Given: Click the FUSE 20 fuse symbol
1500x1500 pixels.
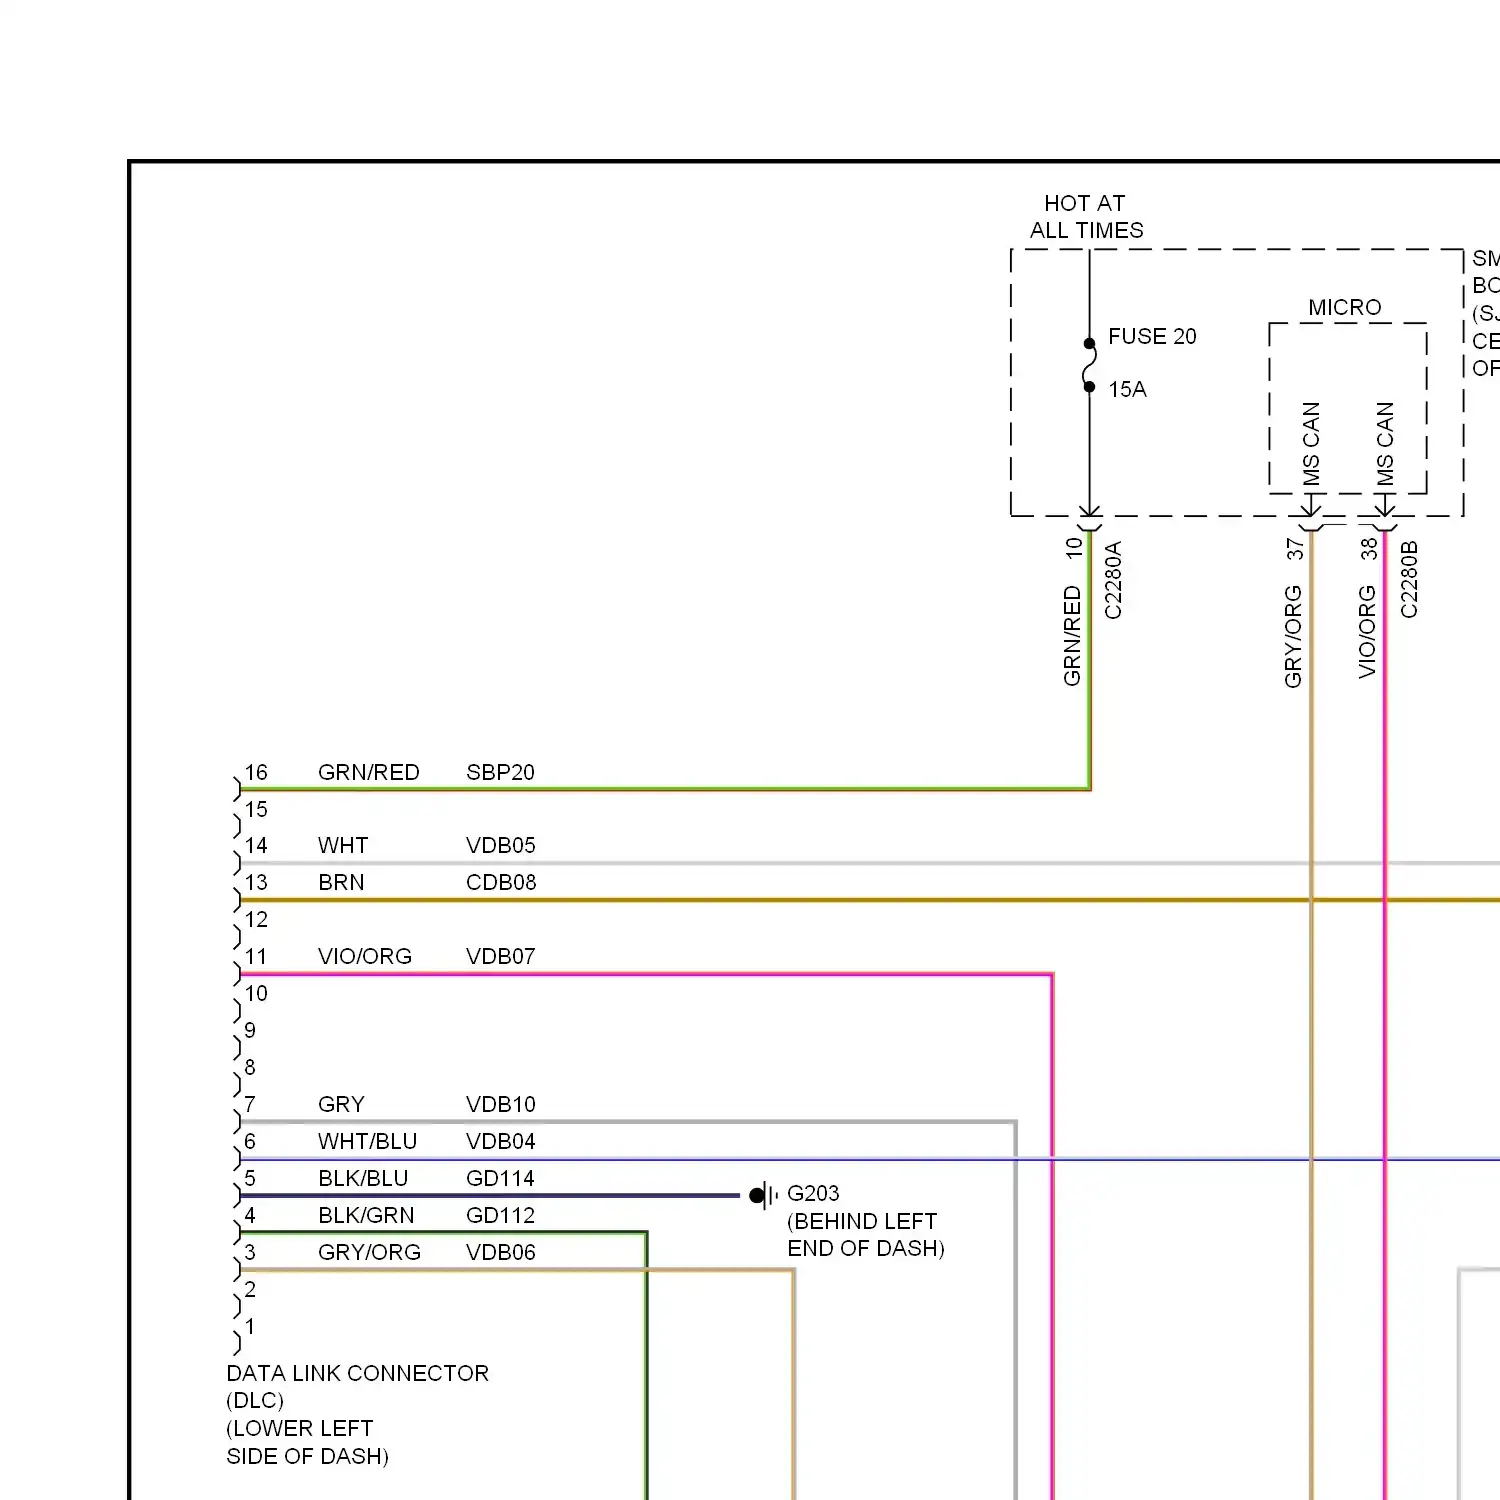Looking at the screenshot, I should 1089,365.
